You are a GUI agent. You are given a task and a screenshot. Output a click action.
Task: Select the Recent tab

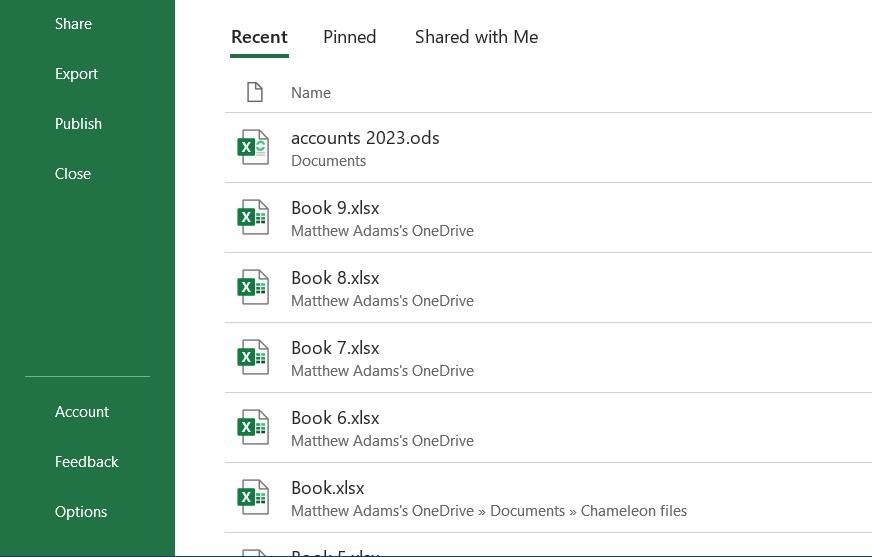pos(259,37)
